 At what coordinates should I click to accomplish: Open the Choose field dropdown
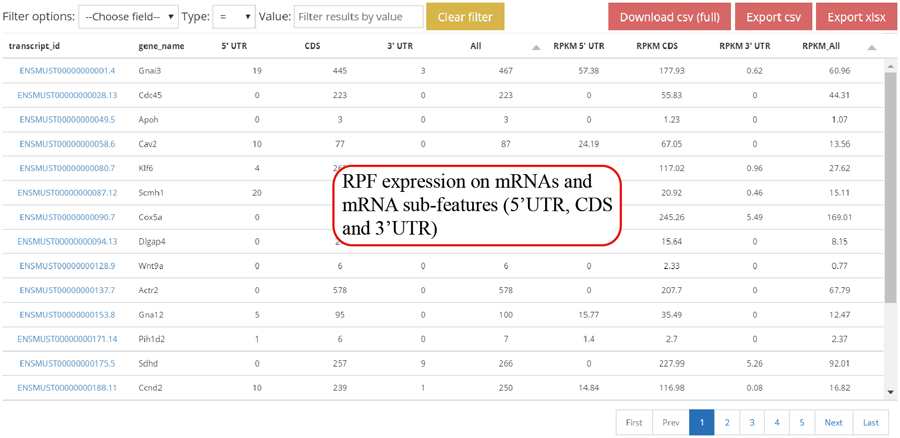128,17
